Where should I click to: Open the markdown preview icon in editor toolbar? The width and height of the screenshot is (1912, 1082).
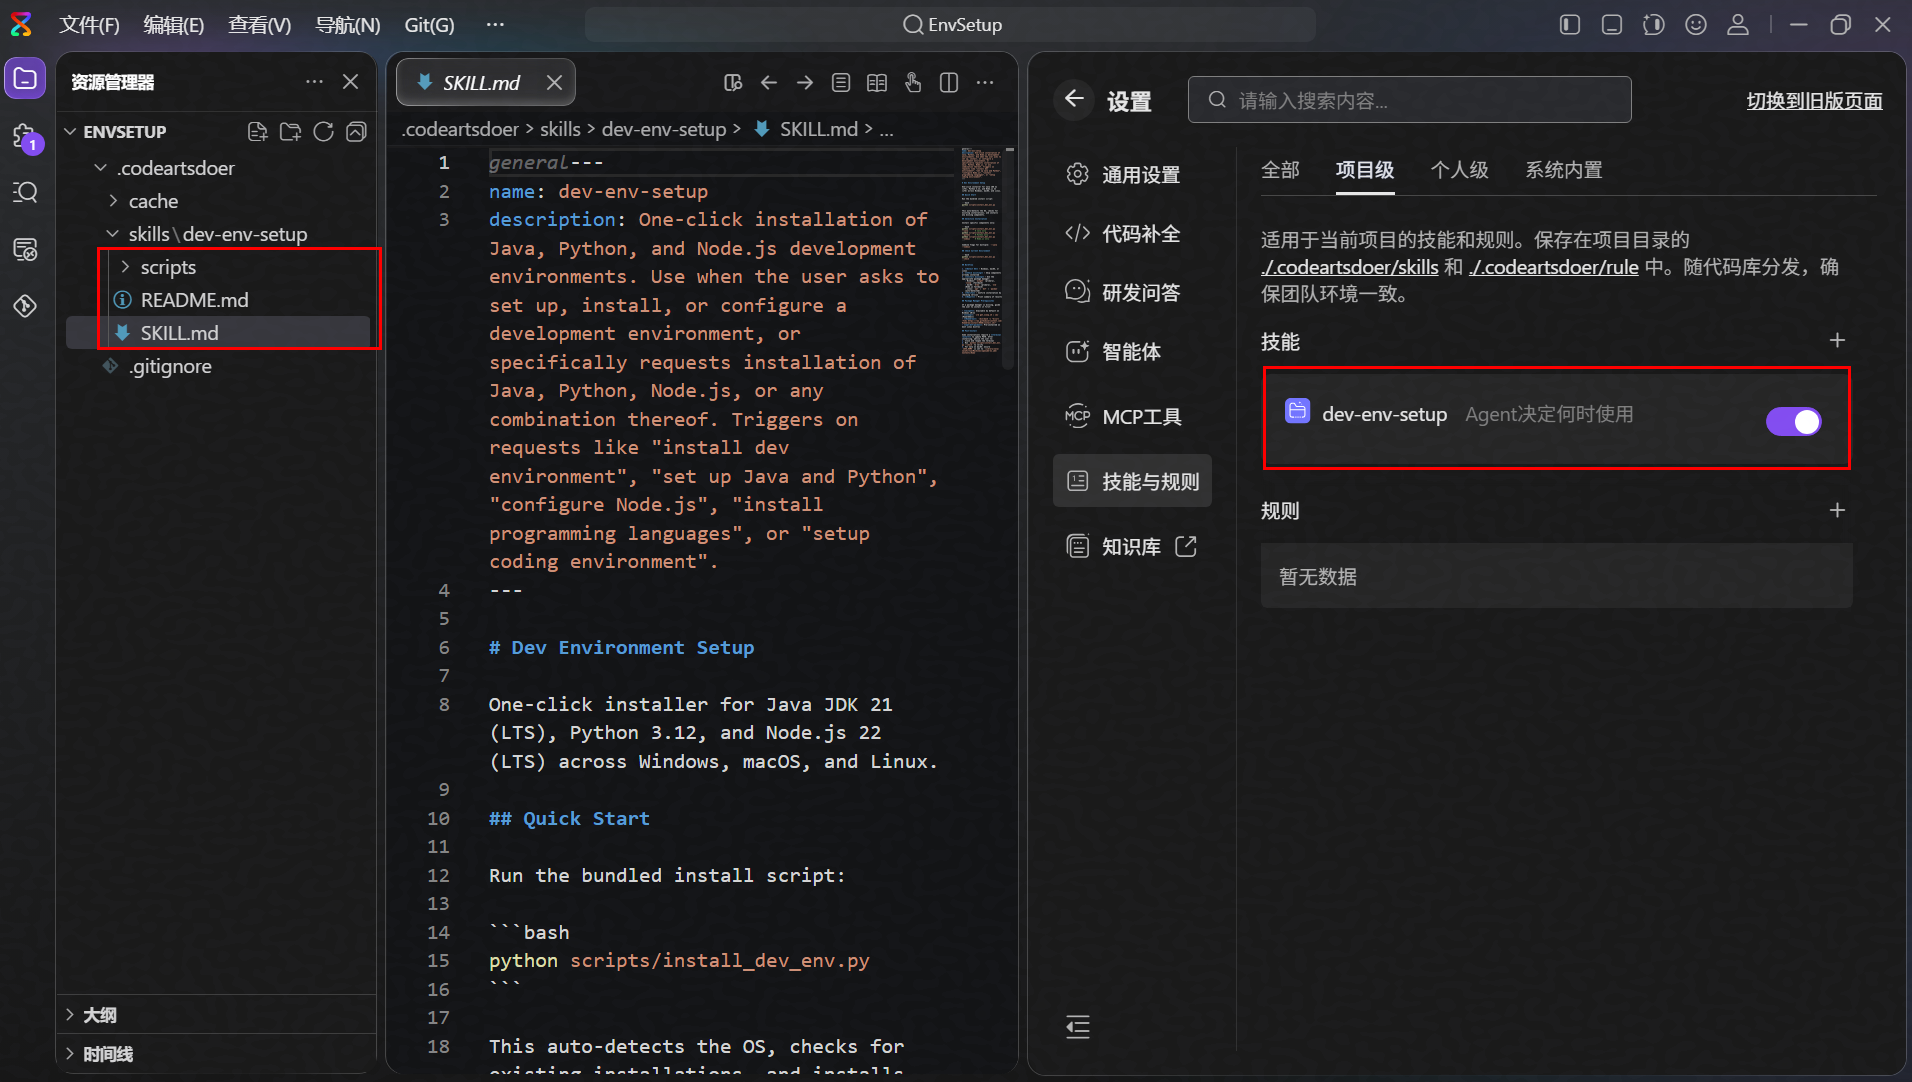(733, 82)
